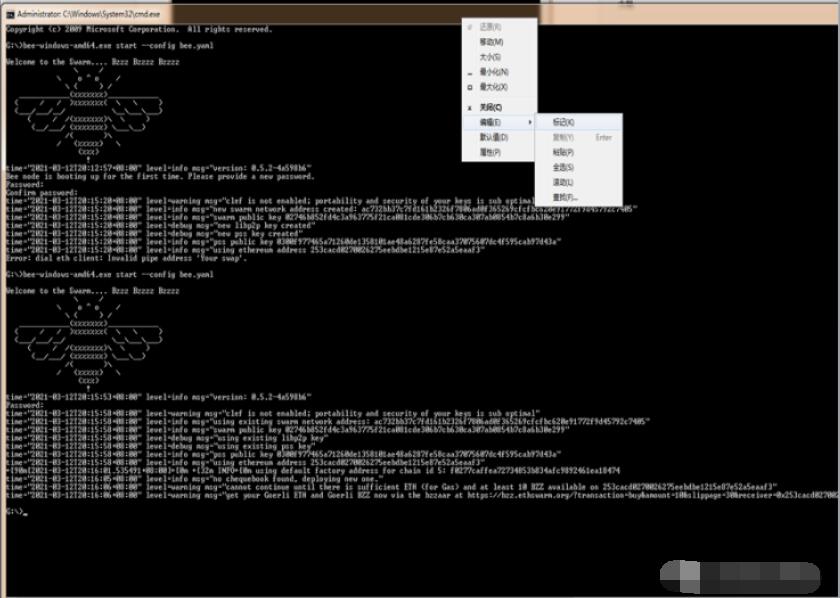Choose 滚动(L) from the edit submenu
Viewport: 840px width, 598px height.
tap(563, 183)
